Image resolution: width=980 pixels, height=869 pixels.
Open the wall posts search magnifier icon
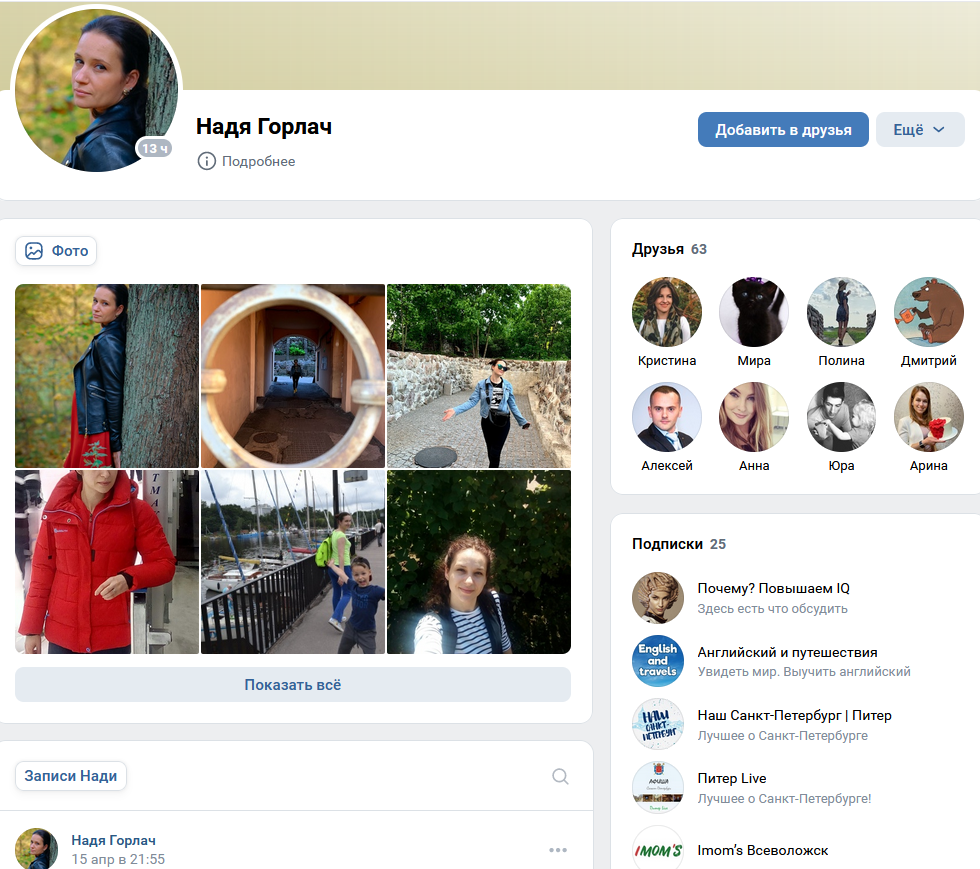(560, 776)
